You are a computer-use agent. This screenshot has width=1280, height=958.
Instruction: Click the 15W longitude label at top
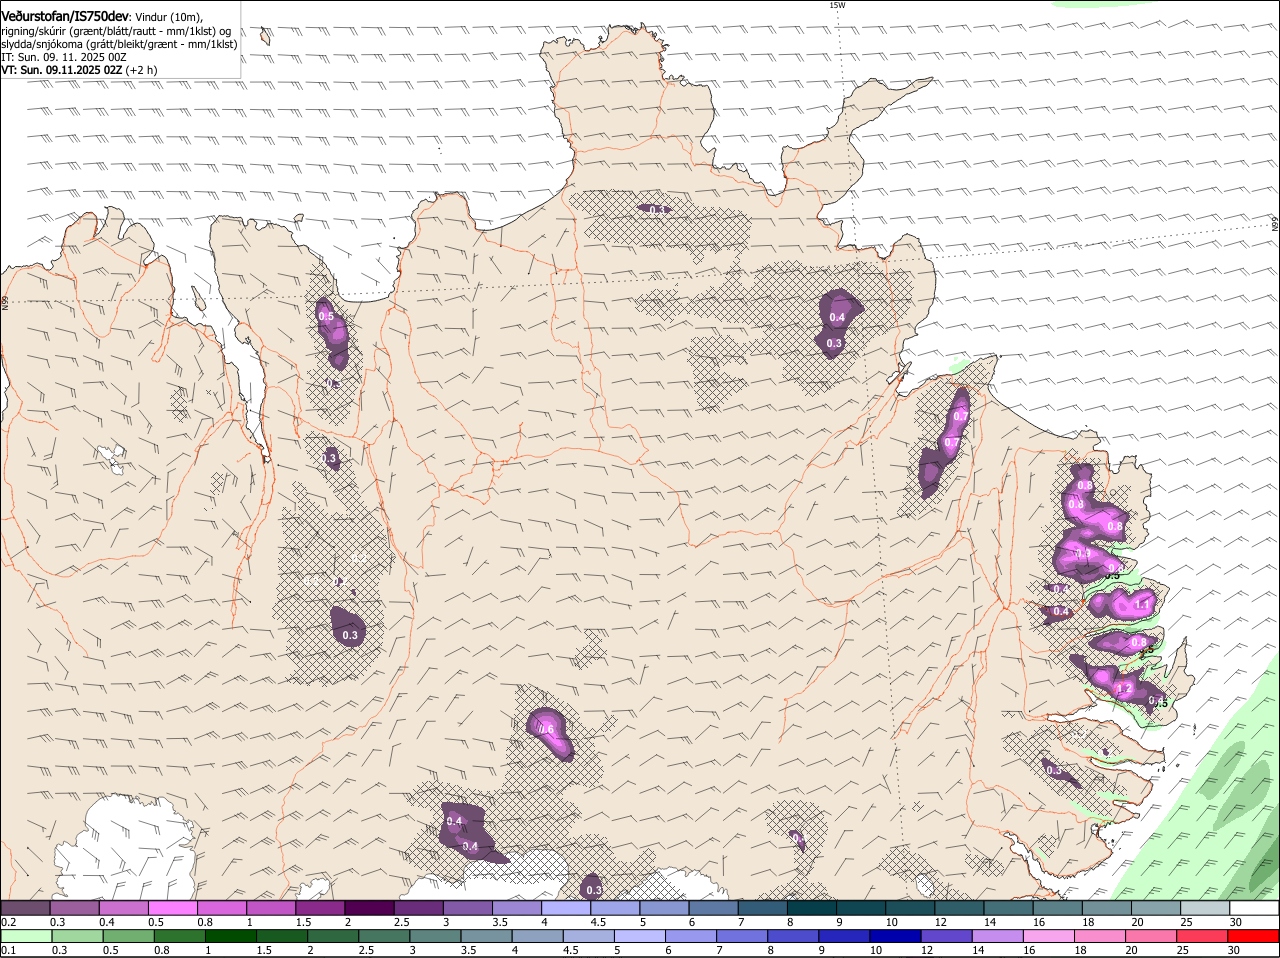coord(837,5)
